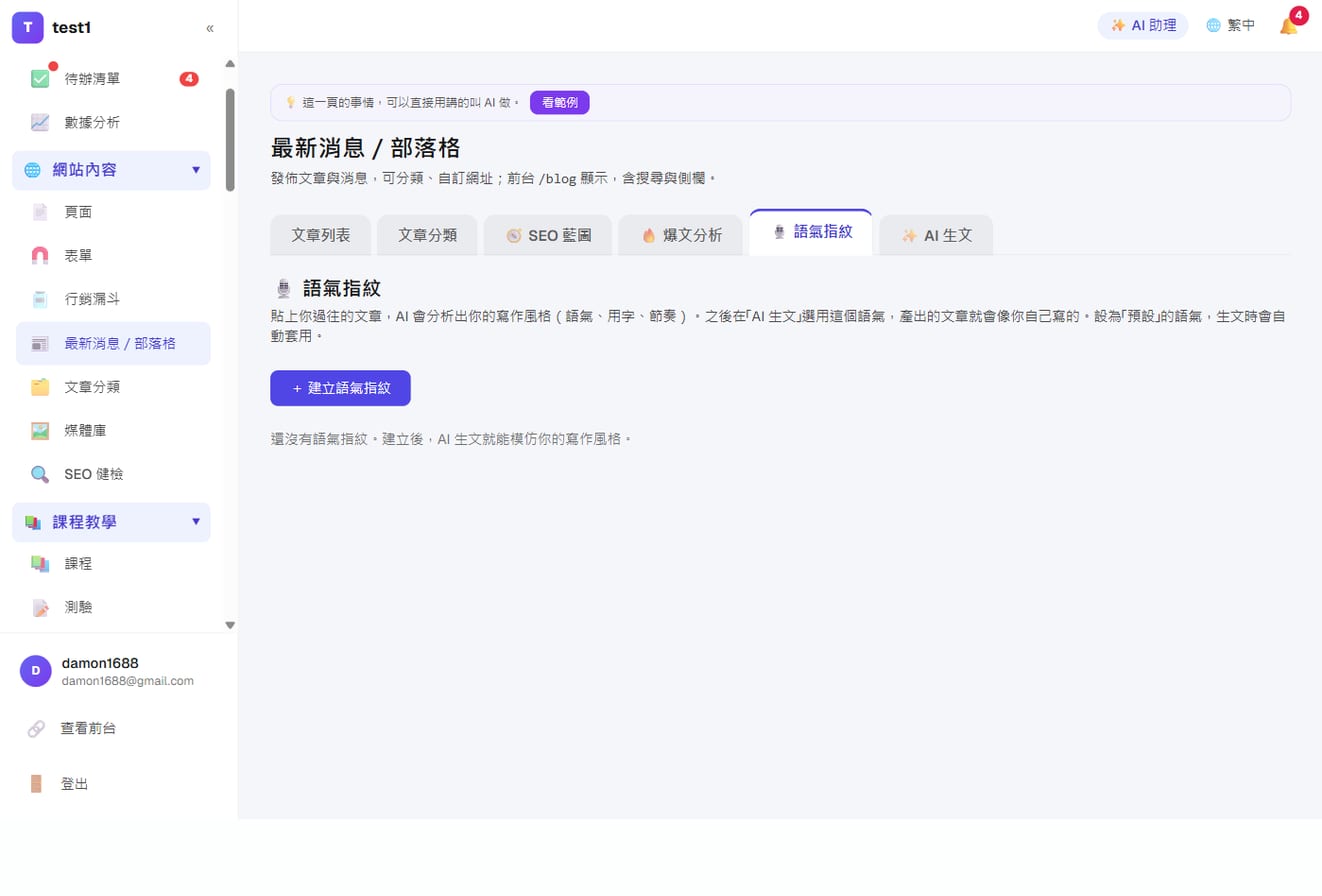Open the AI 助理 assistant button
1322x896 pixels.
pyautogui.click(x=1143, y=26)
